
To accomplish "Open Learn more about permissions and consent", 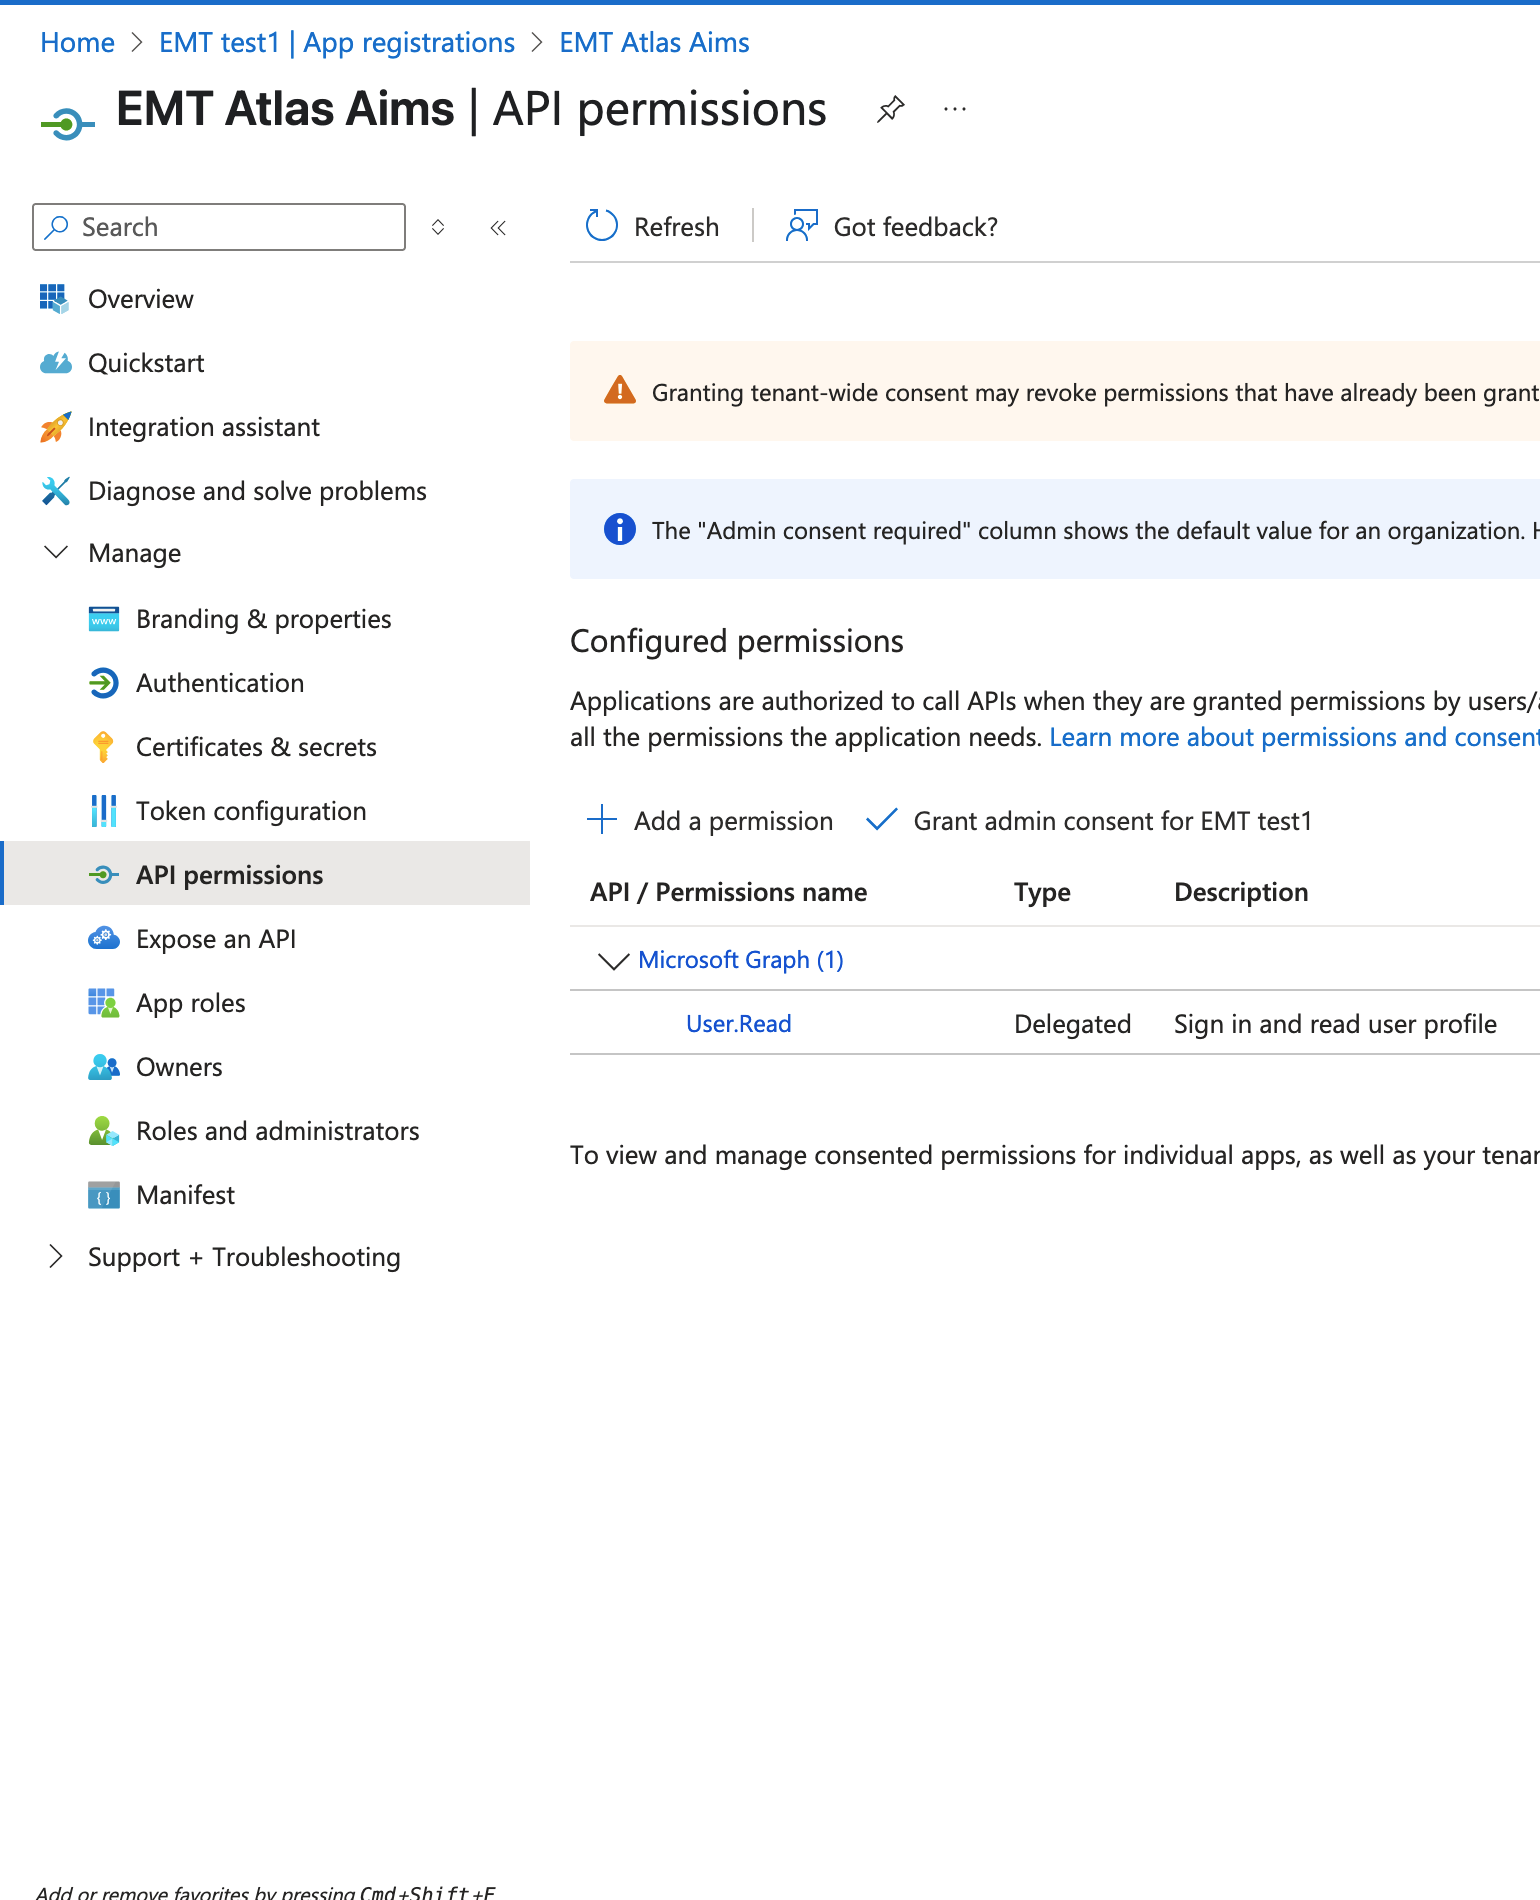I will tap(1294, 737).
